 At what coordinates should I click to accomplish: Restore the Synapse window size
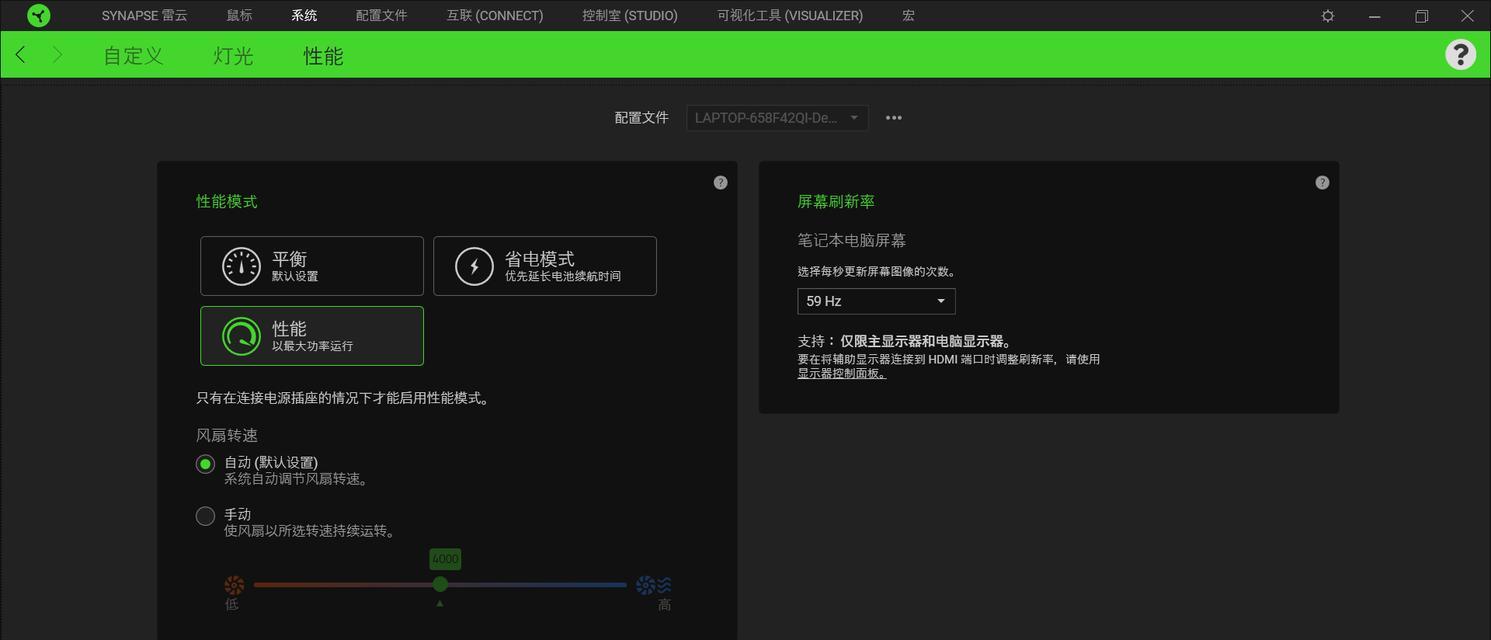tap(1421, 16)
